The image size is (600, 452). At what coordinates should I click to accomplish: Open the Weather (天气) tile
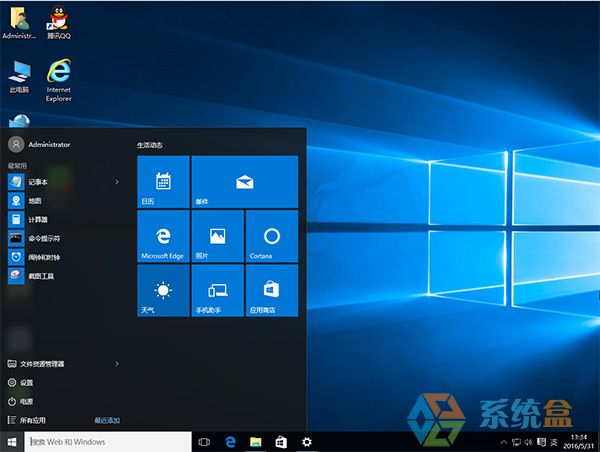[163, 291]
